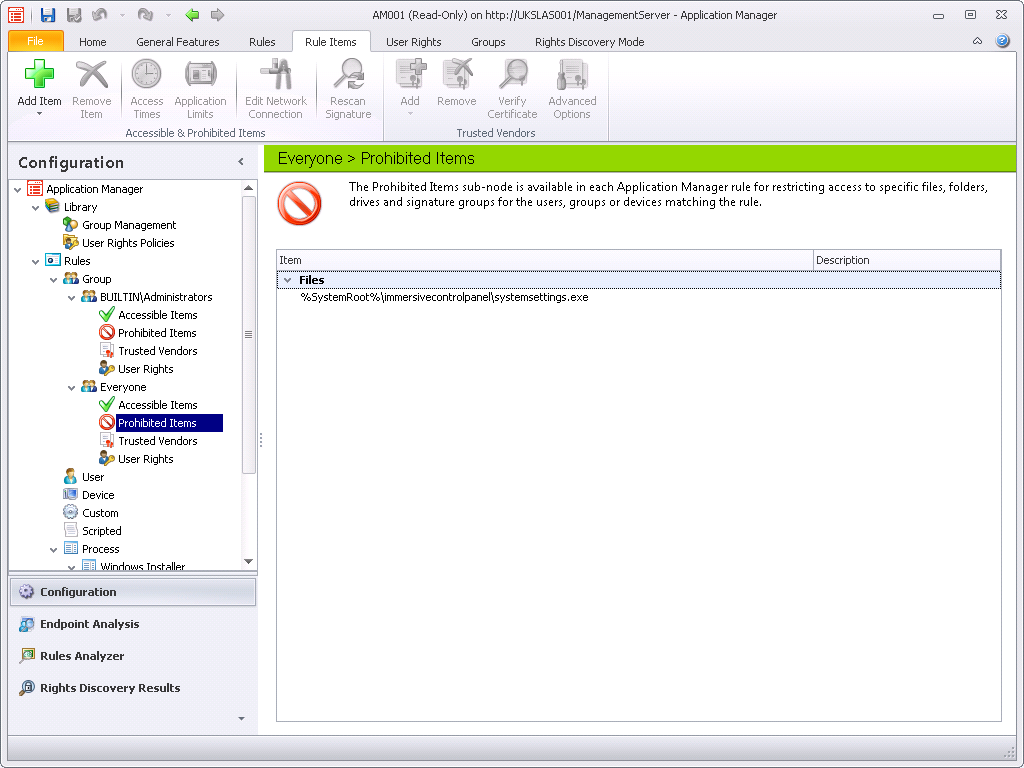Viewport: 1024px width, 768px height.
Task: Click the Undo icon in title bar
Action: point(99,15)
